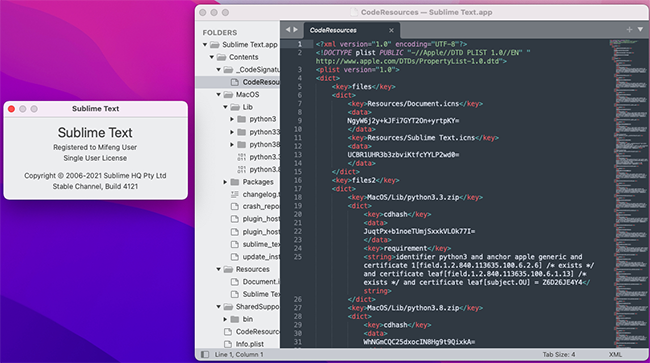Expand the python38 folder
Screen dimensions: 650x363
(x=232, y=144)
